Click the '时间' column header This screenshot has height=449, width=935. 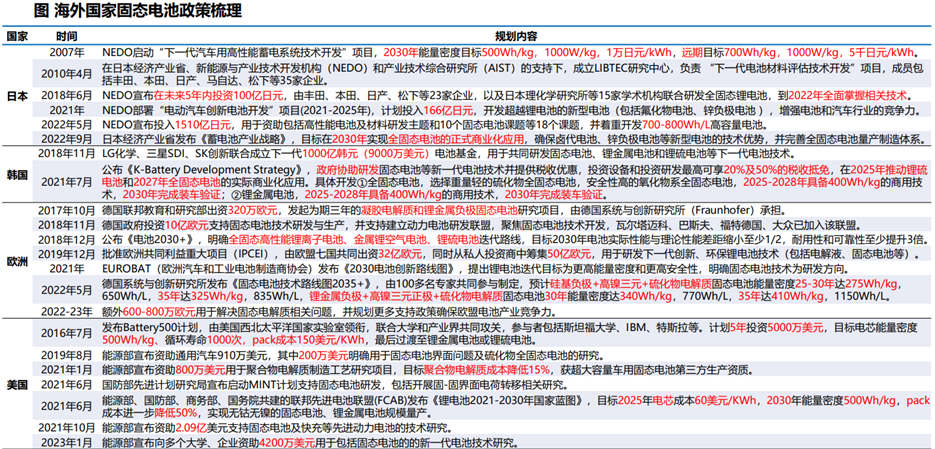67,35
